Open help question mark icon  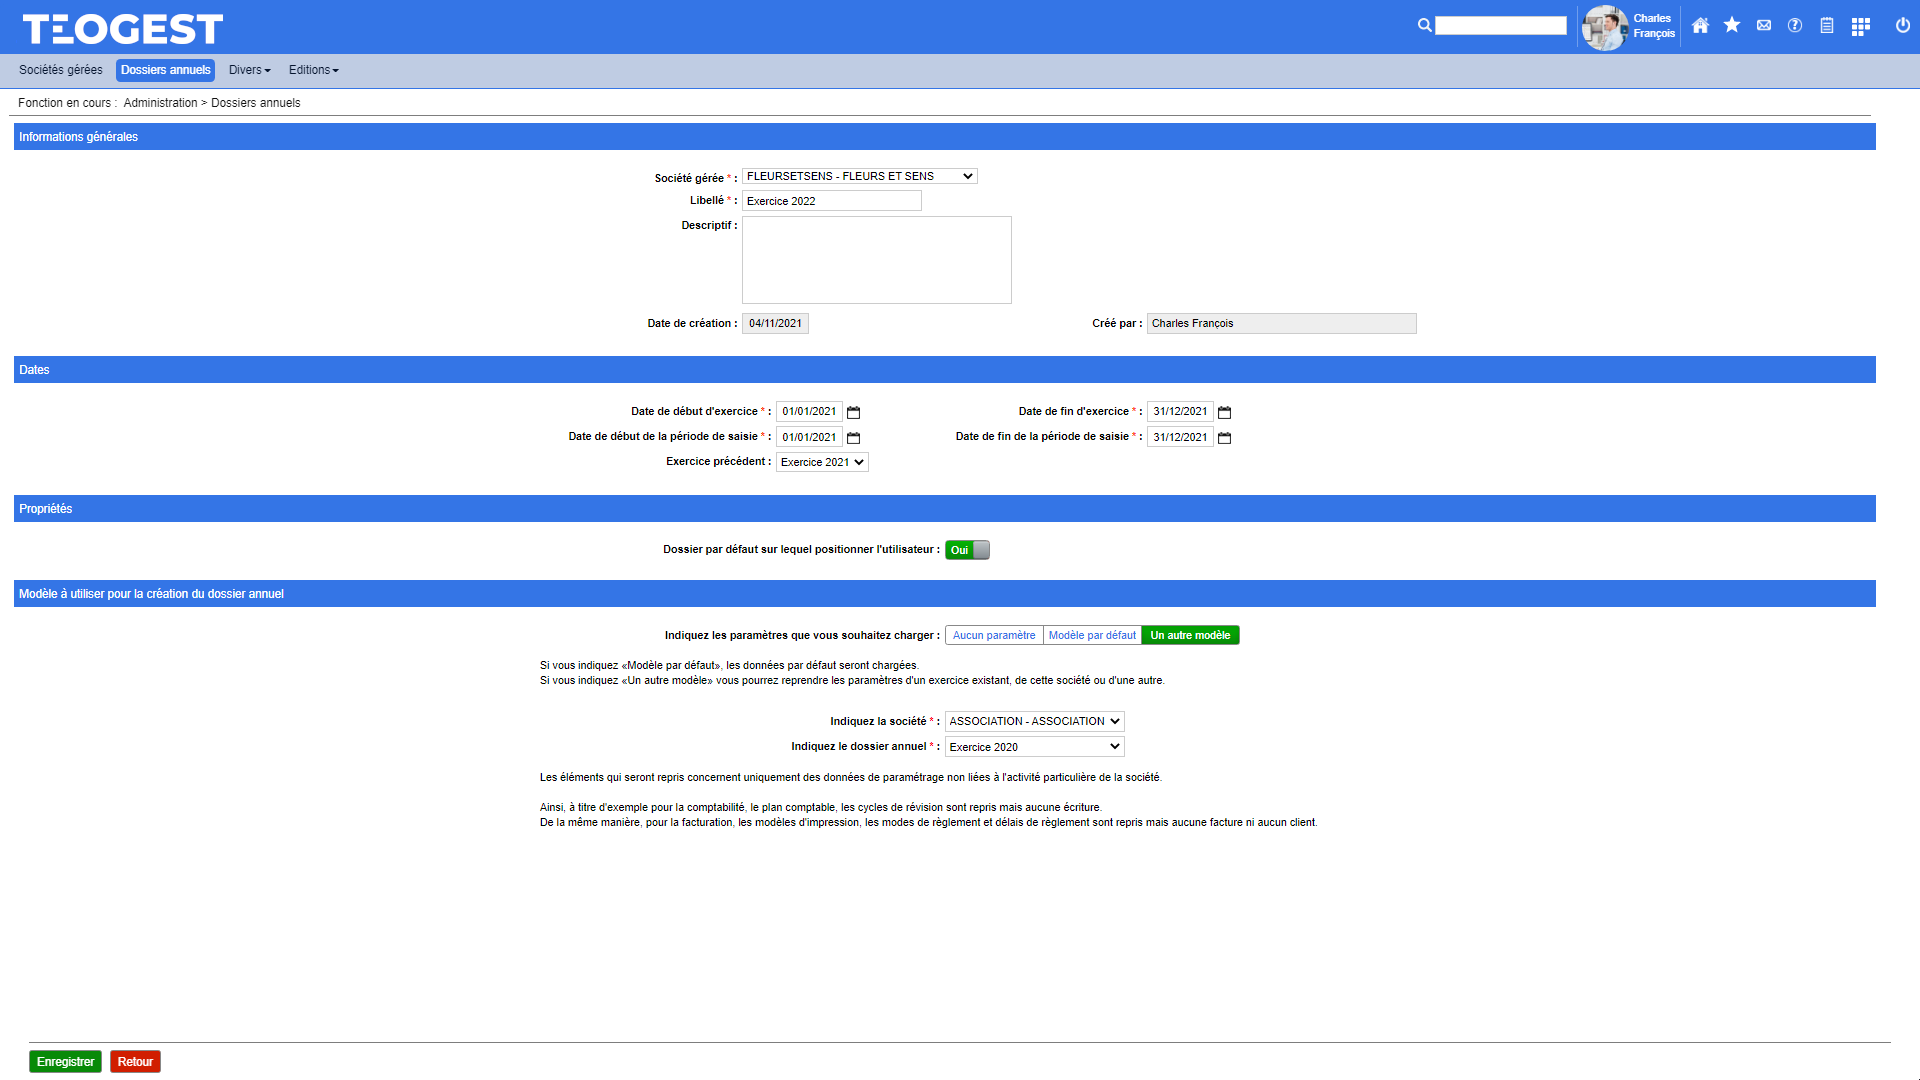coord(1795,26)
